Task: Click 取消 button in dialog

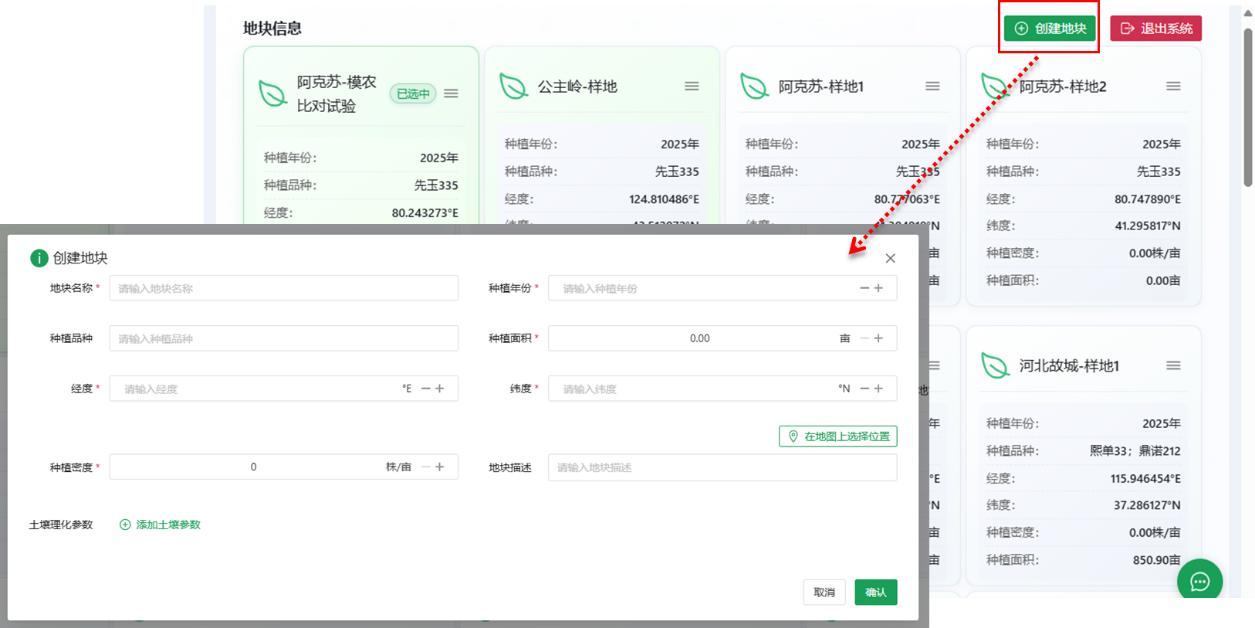Action: [825, 592]
